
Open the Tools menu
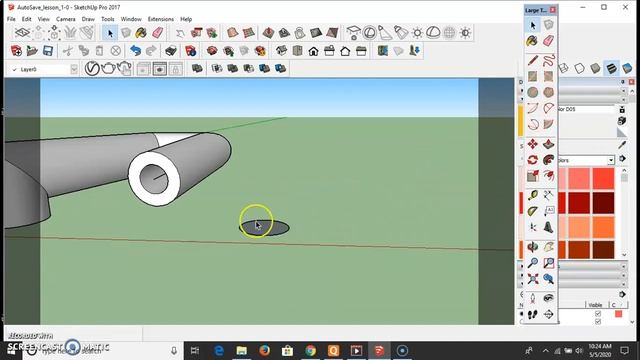108,19
